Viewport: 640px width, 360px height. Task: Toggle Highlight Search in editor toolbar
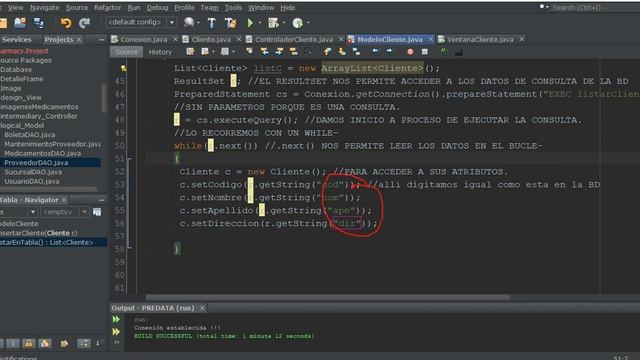pos(294,51)
